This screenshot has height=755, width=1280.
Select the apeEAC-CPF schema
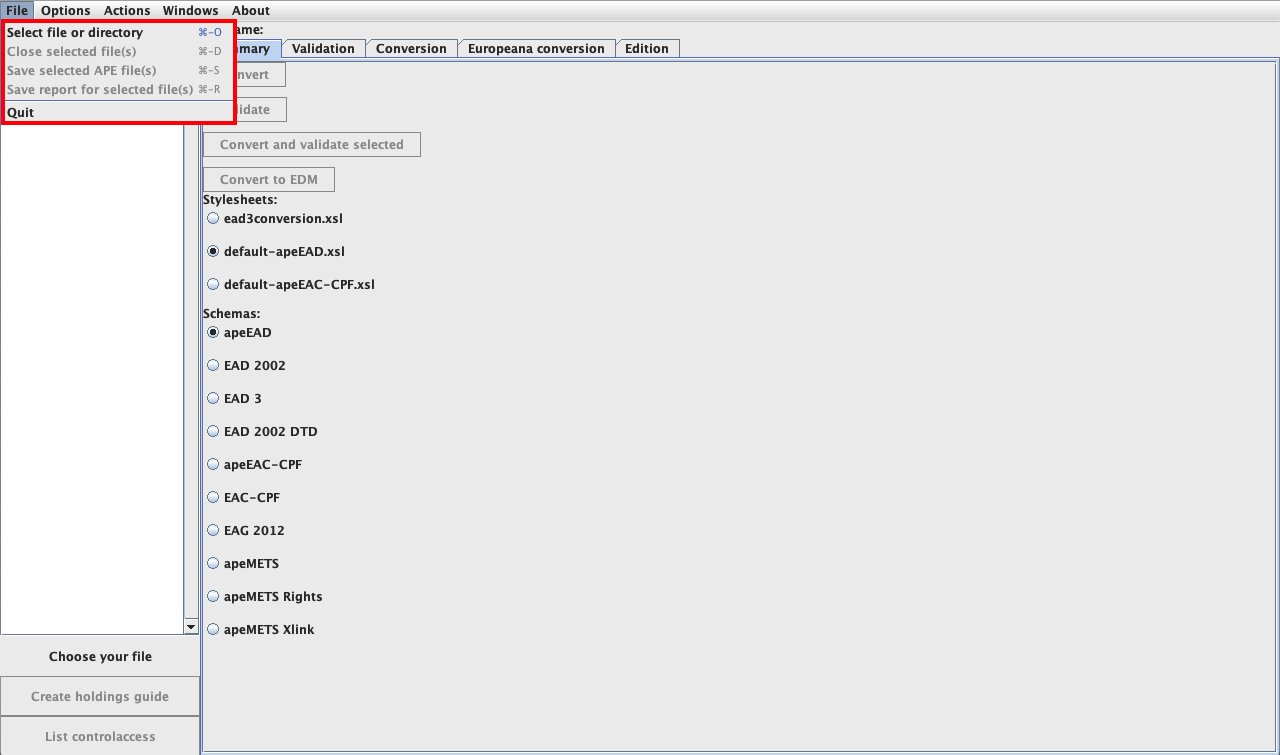coord(254,464)
